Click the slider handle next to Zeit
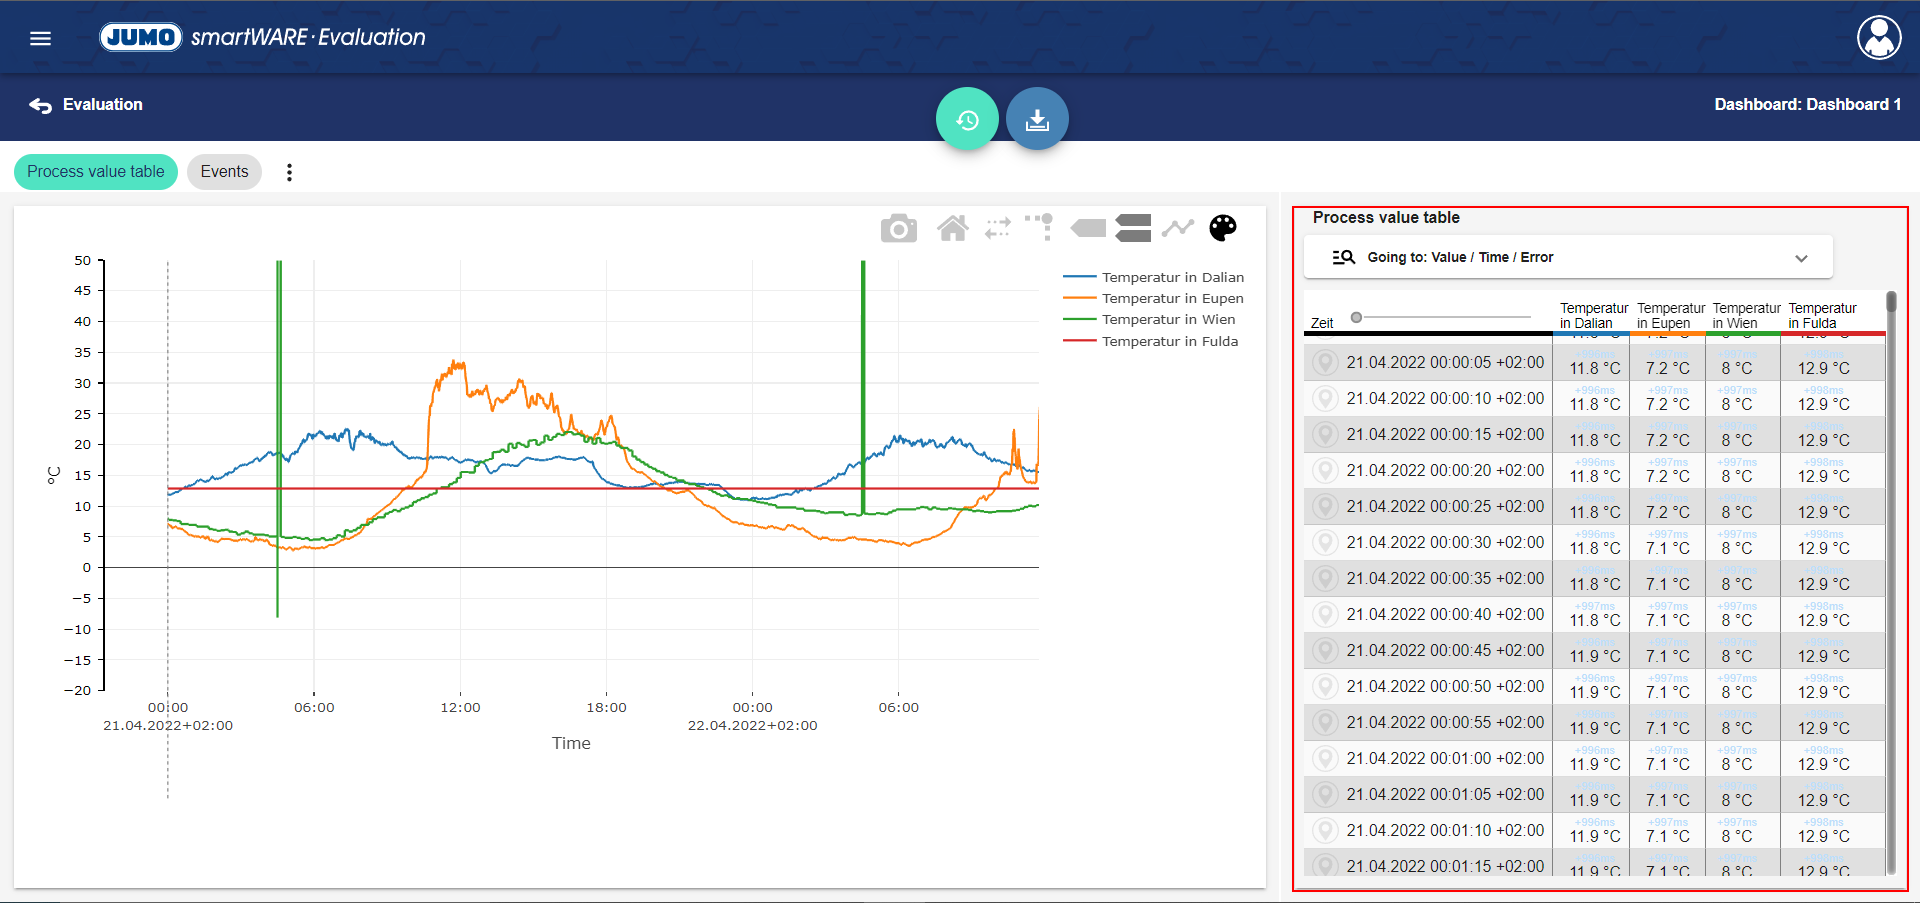Viewport: 1920px width, 903px height. click(x=1356, y=317)
